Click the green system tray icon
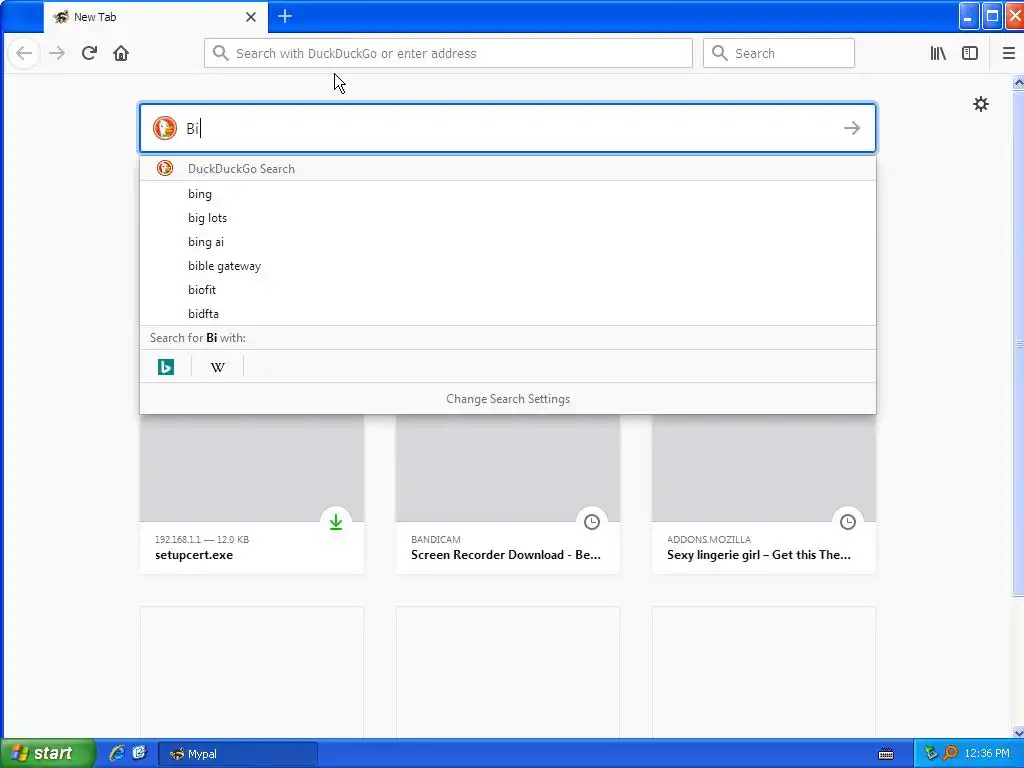The image size is (1024, 768). (931, 754)
